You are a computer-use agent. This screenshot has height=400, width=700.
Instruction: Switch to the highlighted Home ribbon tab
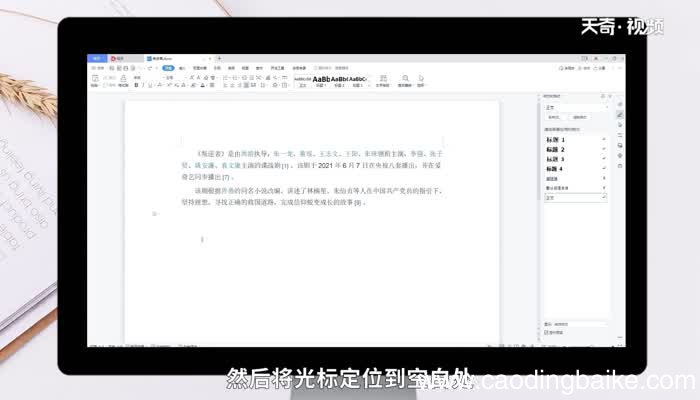(168, 68)
